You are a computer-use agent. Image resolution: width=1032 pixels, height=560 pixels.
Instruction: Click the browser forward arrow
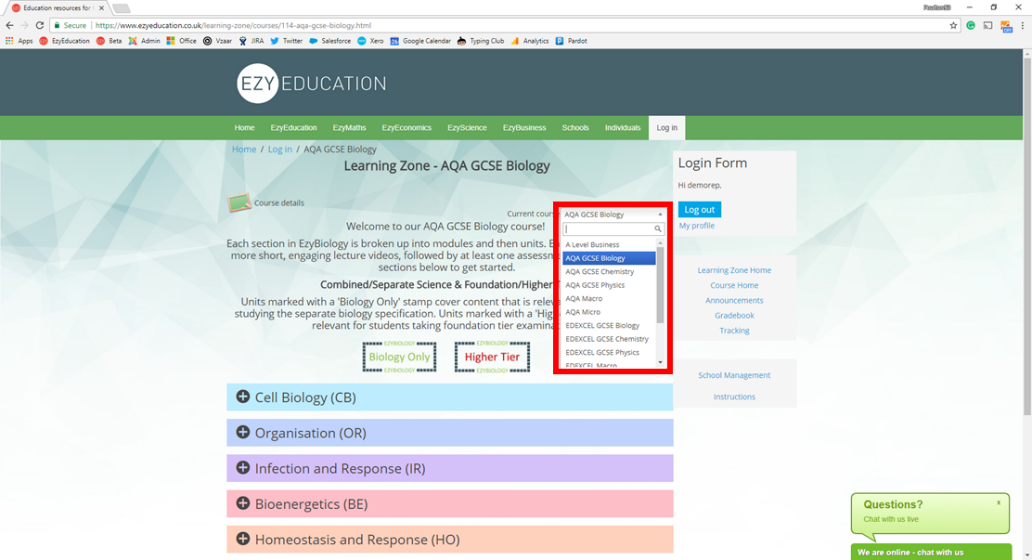24,25
